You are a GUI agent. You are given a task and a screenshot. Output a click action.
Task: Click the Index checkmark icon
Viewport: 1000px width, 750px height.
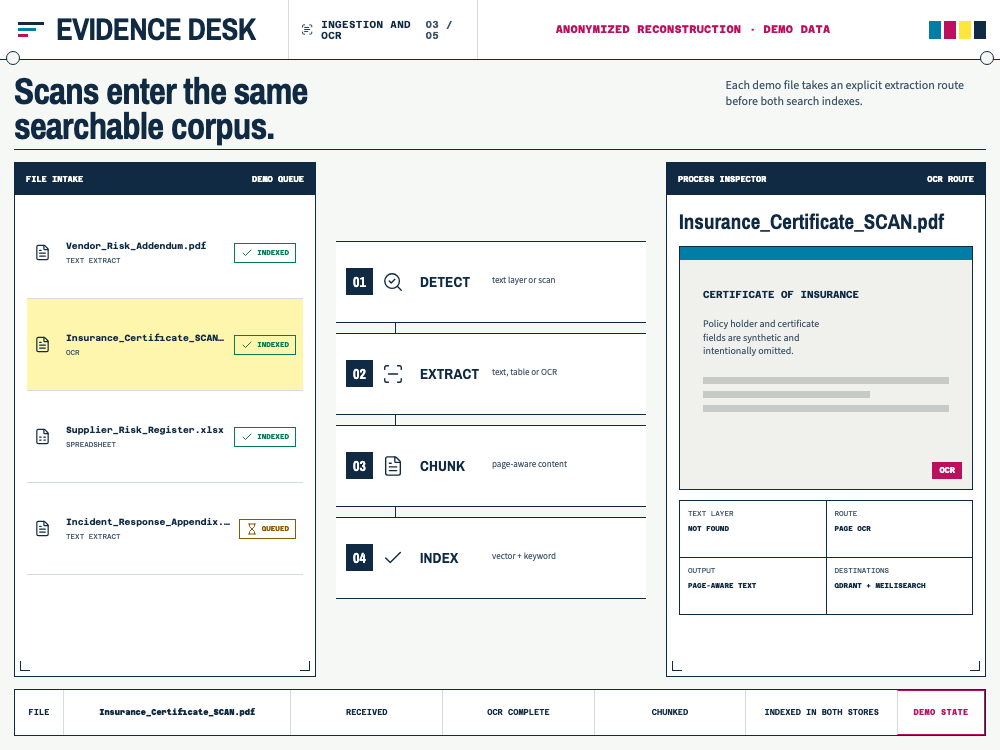coord(393,558)
